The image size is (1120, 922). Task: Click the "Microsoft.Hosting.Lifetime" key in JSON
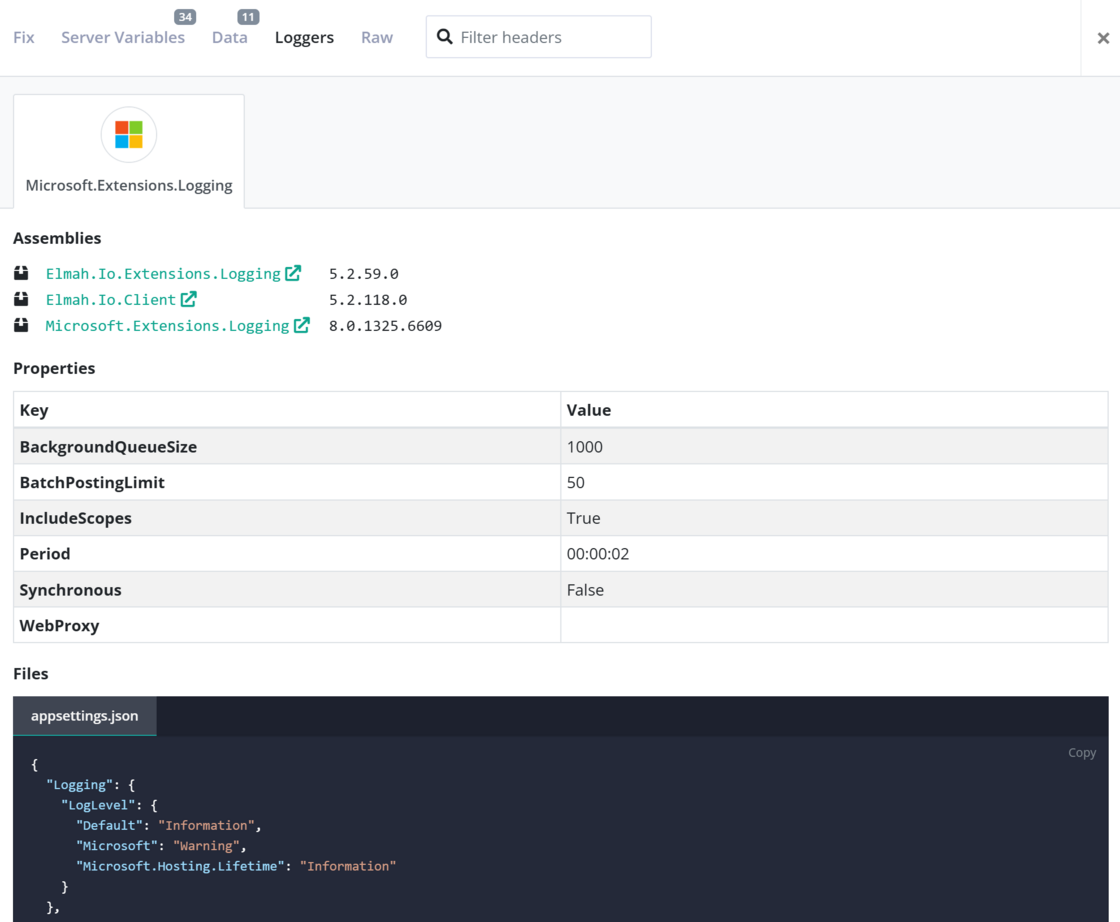coord(179,866)
